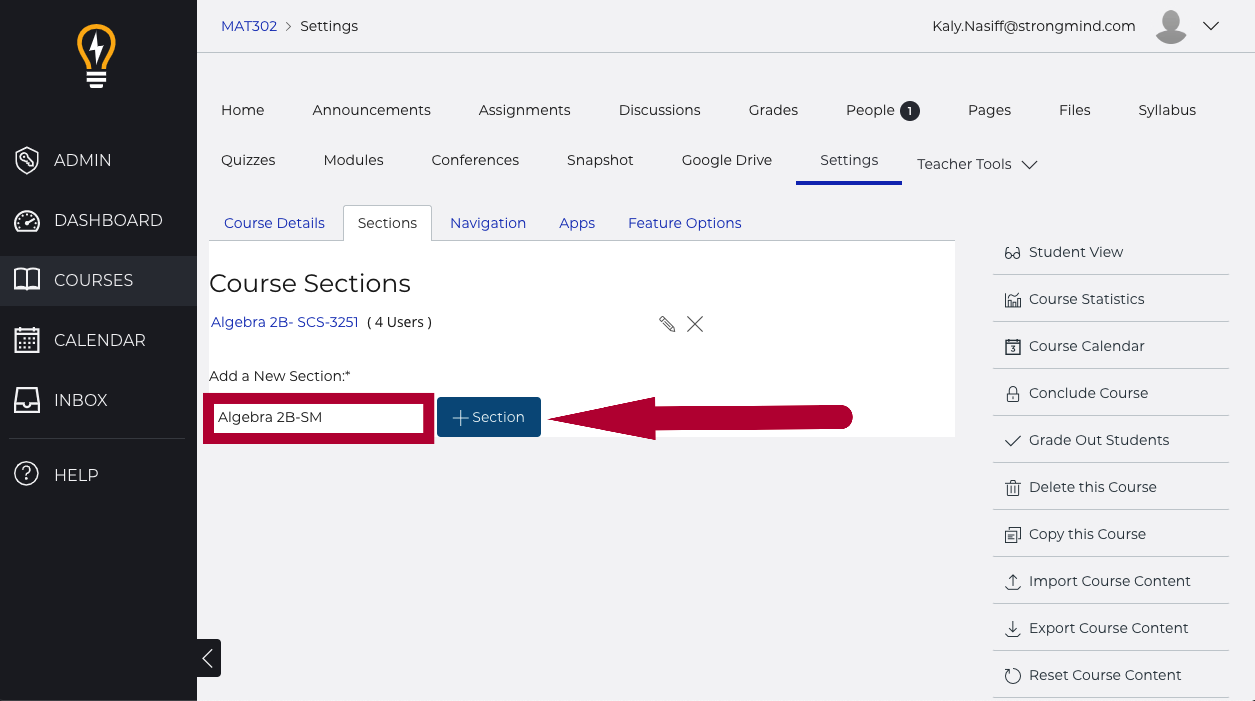Select the Sections tab
Viewport: 1255px width, 701px height.
point(387,223)
